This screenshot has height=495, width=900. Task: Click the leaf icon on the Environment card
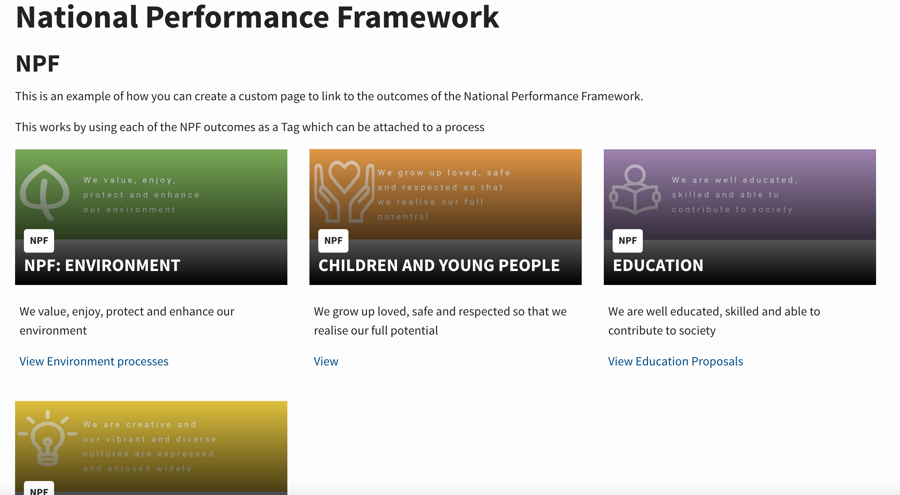[x=46, y=189]
